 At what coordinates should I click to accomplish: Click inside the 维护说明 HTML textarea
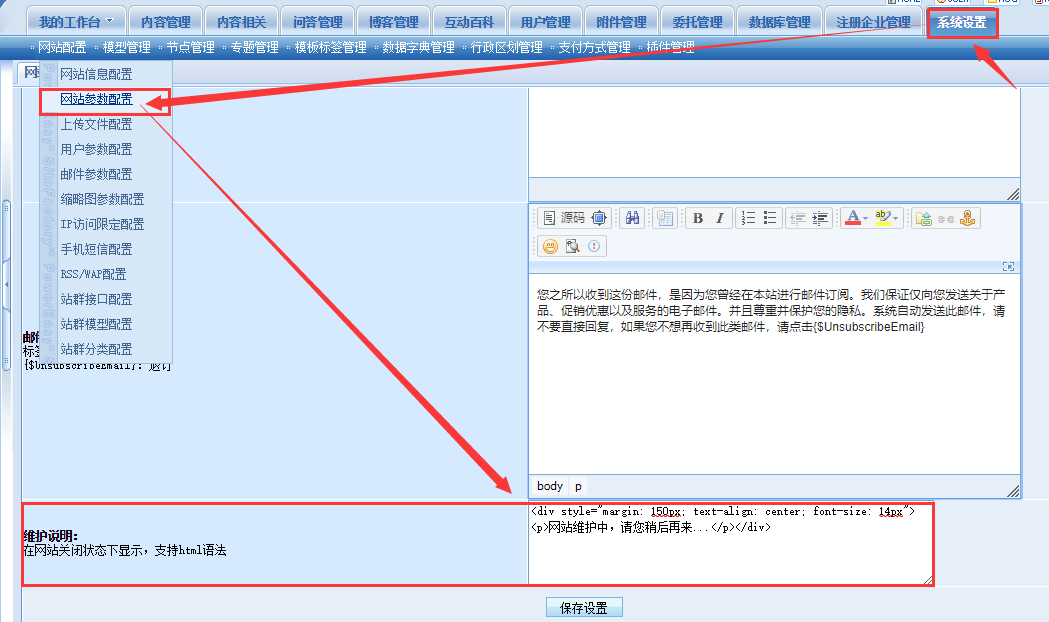pos(731,544)
